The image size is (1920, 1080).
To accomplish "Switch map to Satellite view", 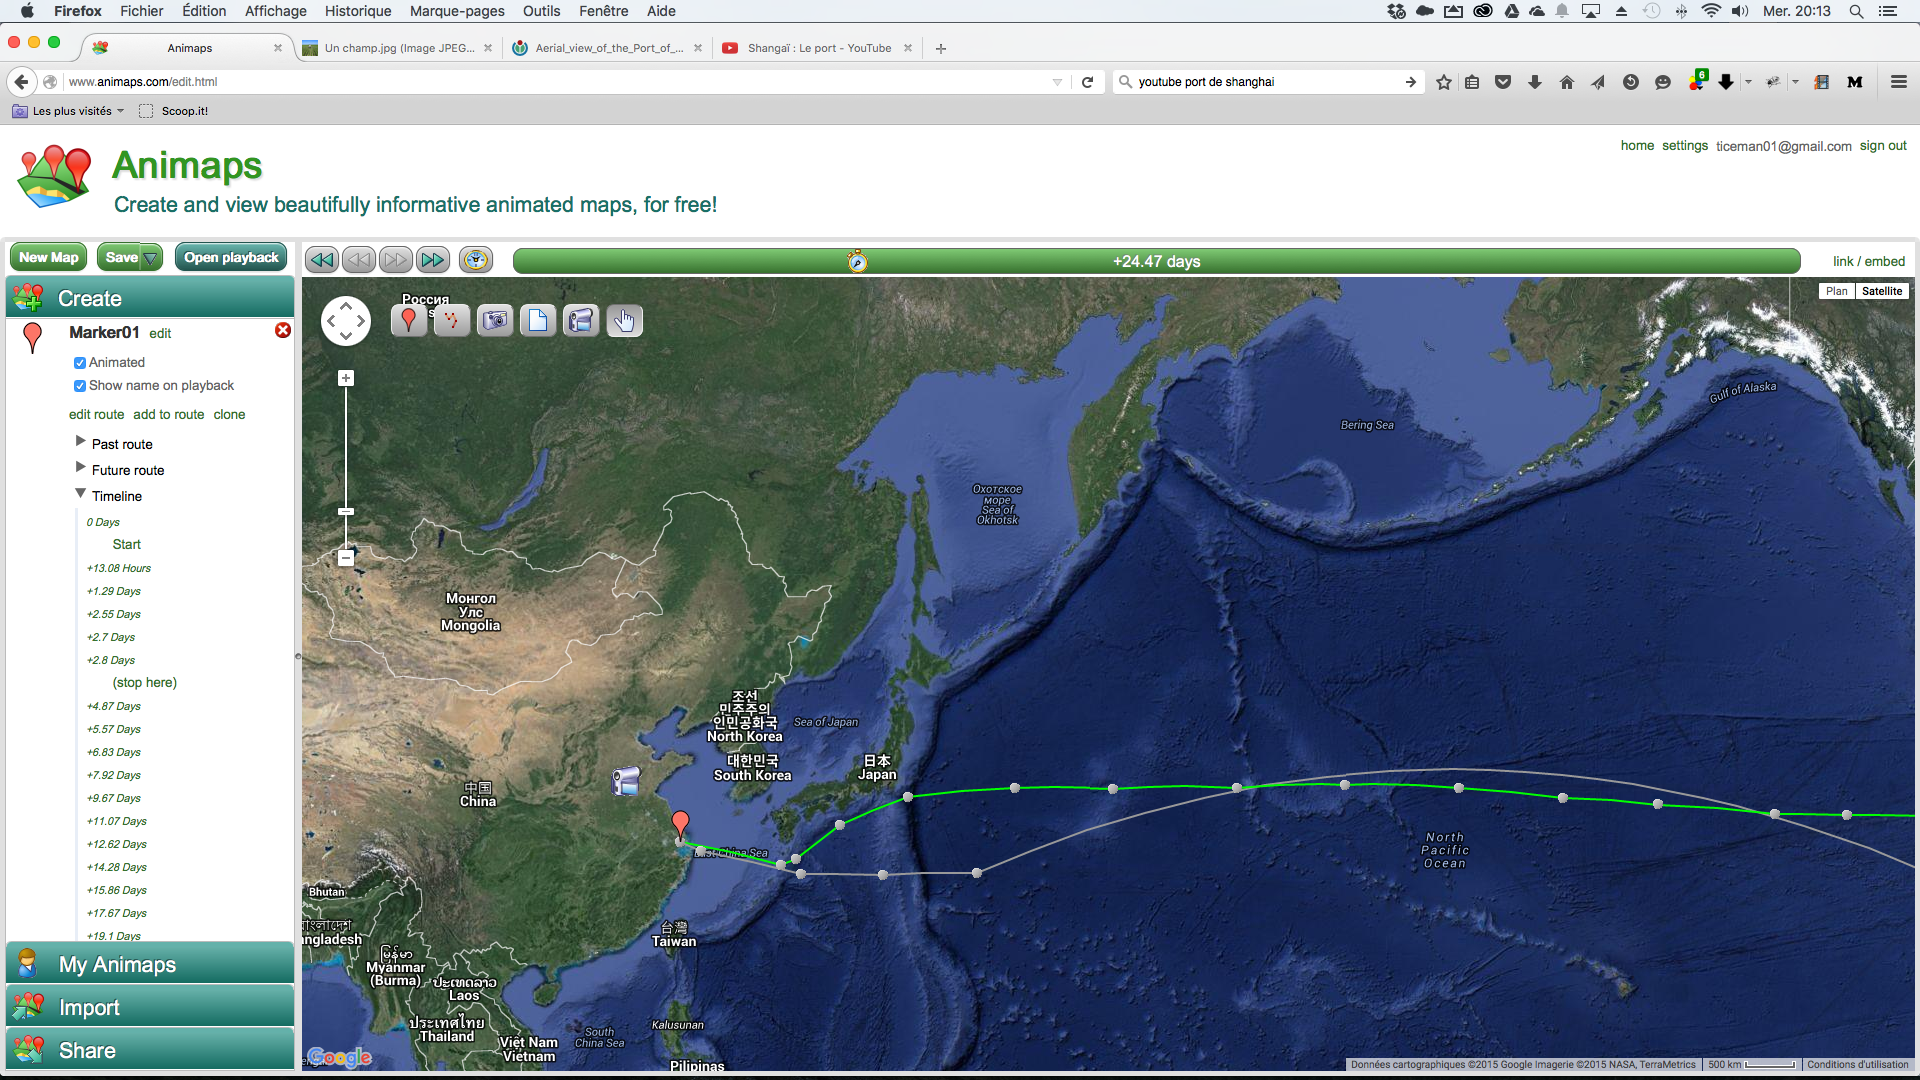I will coord(1882,291).
